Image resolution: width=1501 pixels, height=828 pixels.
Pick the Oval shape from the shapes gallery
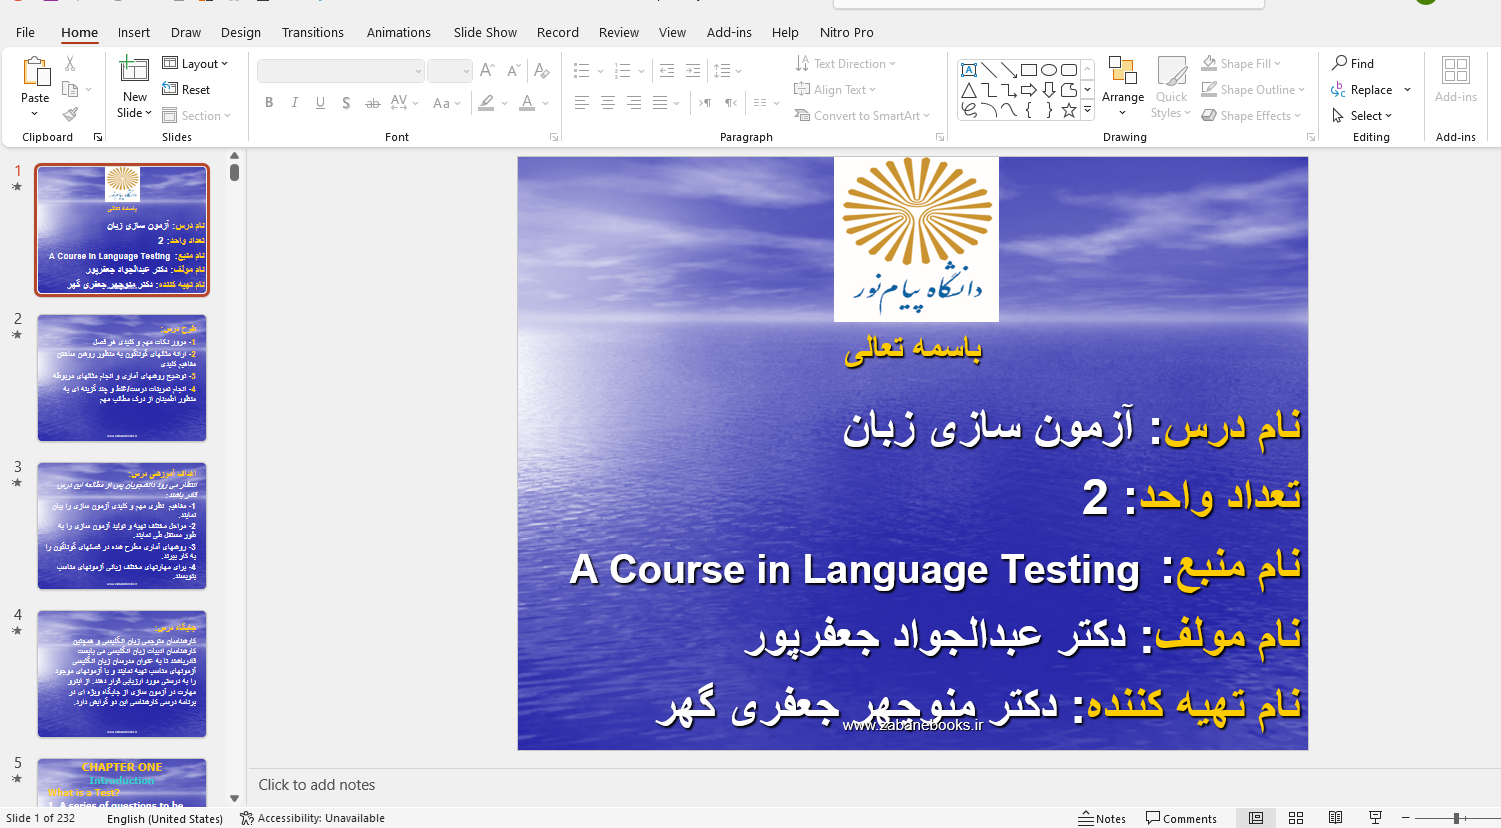[1049, 70]
